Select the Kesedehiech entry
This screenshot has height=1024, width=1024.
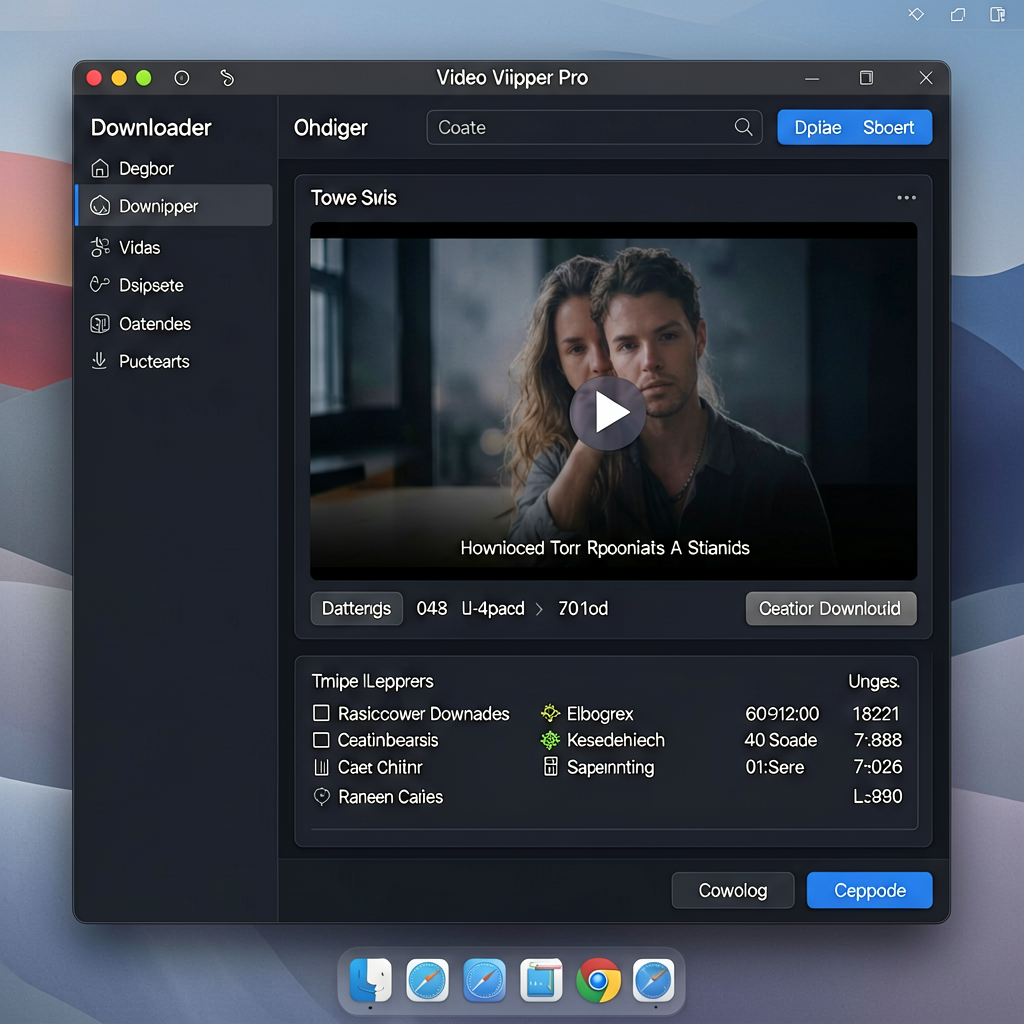[x=616, y=740]
